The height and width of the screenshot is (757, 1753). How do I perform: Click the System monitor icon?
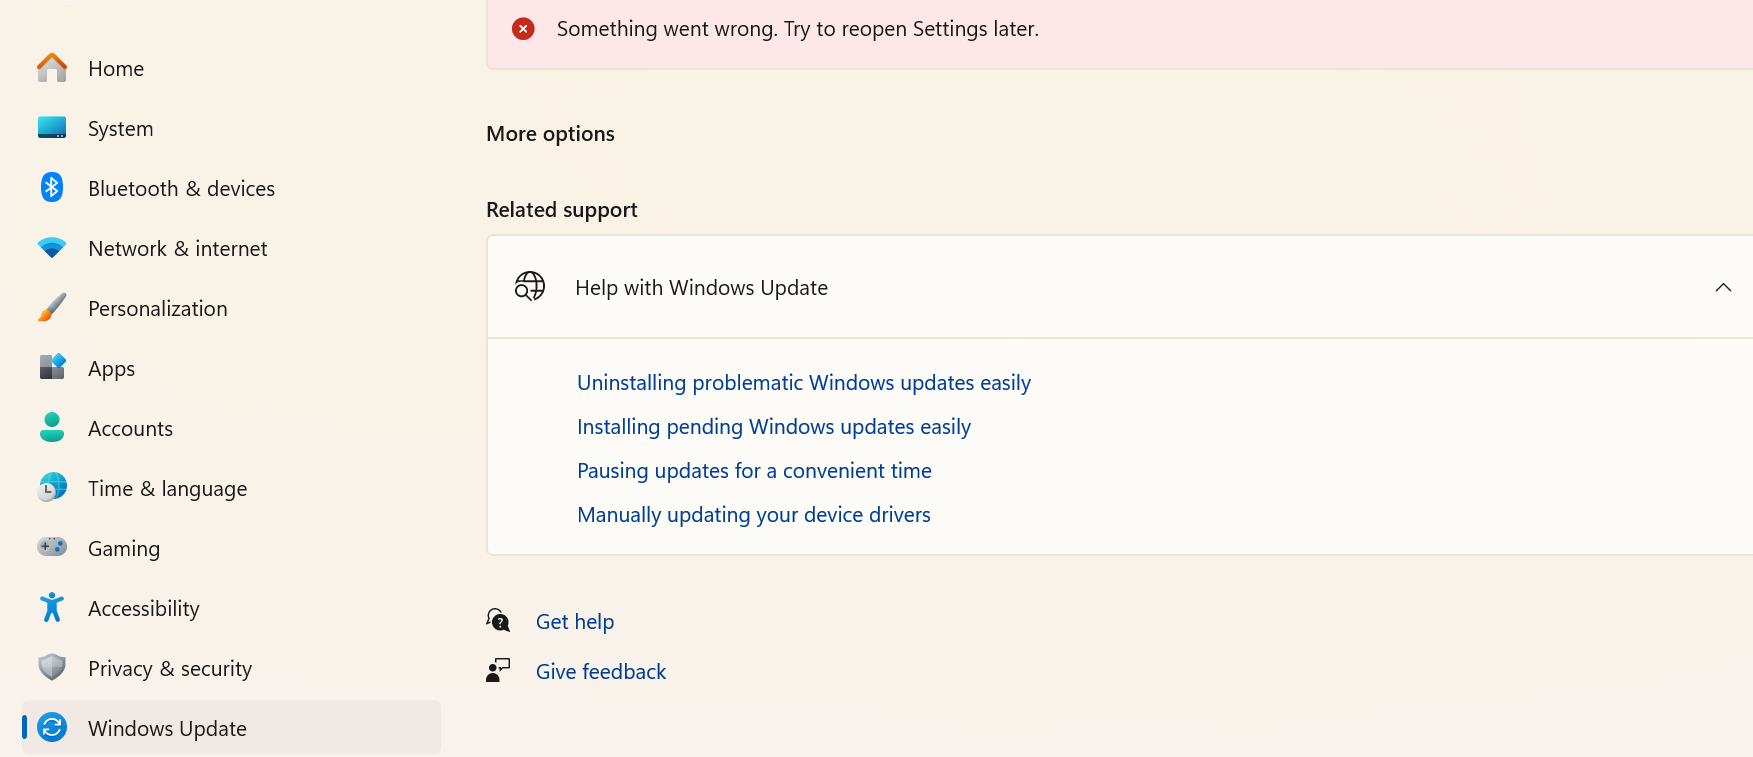(52, 128)
